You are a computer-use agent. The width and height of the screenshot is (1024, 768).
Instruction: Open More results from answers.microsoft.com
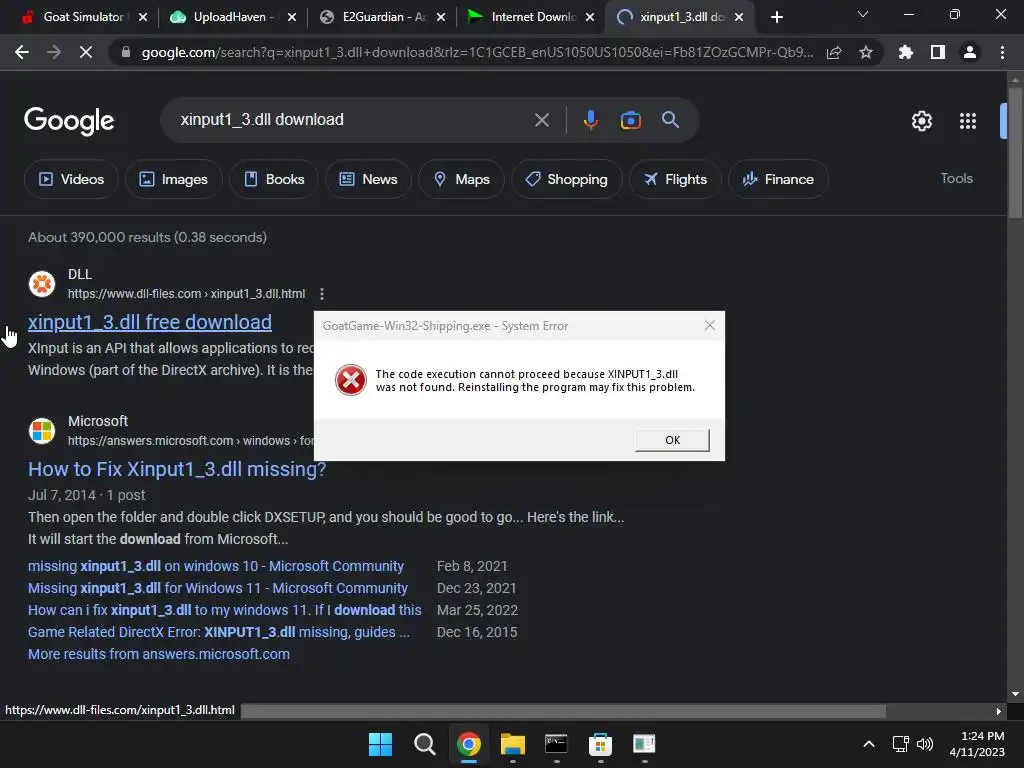pos(159,654)
